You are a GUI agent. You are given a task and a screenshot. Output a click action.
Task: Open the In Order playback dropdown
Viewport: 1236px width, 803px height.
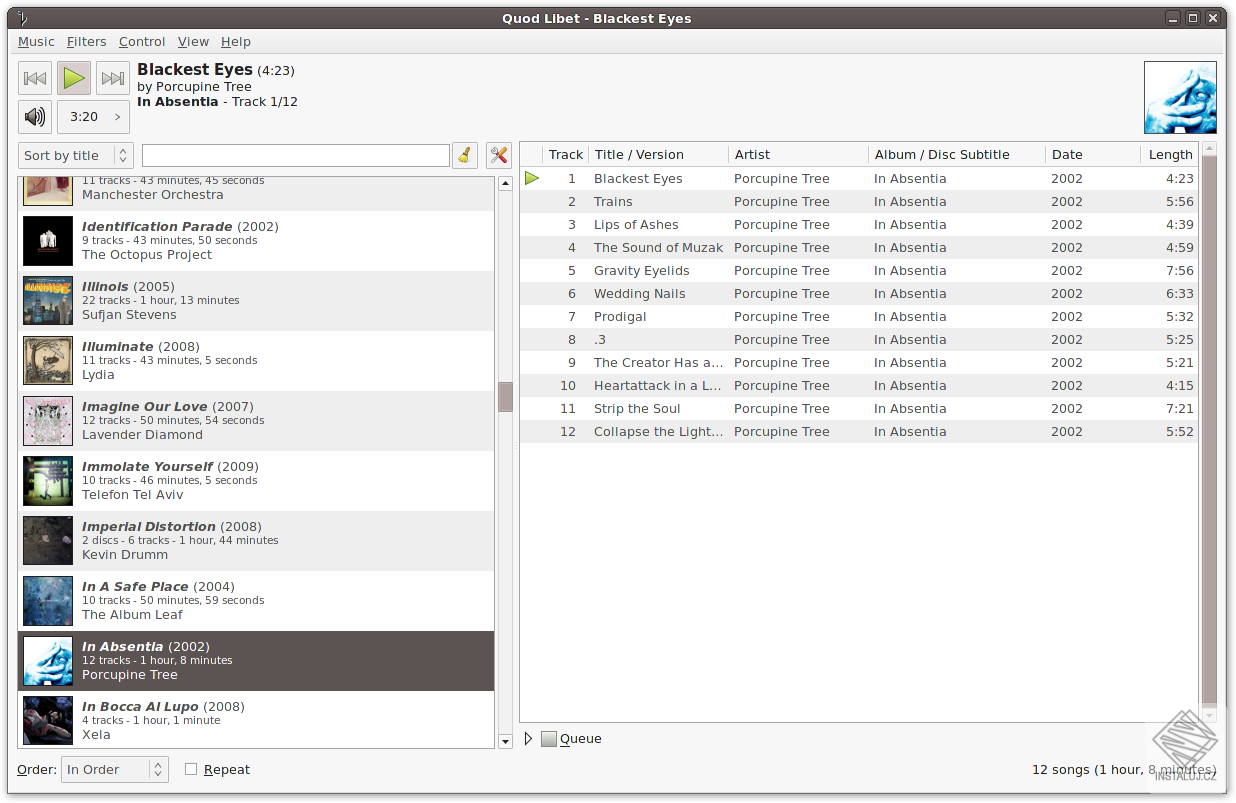pos(115,769)
